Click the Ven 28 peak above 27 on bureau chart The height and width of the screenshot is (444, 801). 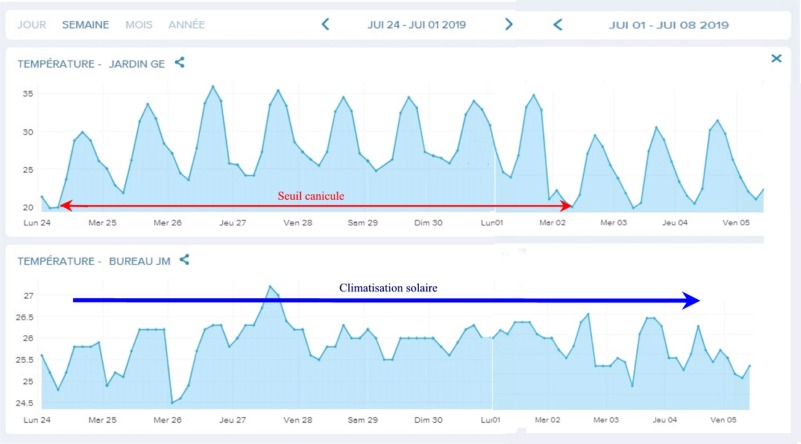click(270, 287)
